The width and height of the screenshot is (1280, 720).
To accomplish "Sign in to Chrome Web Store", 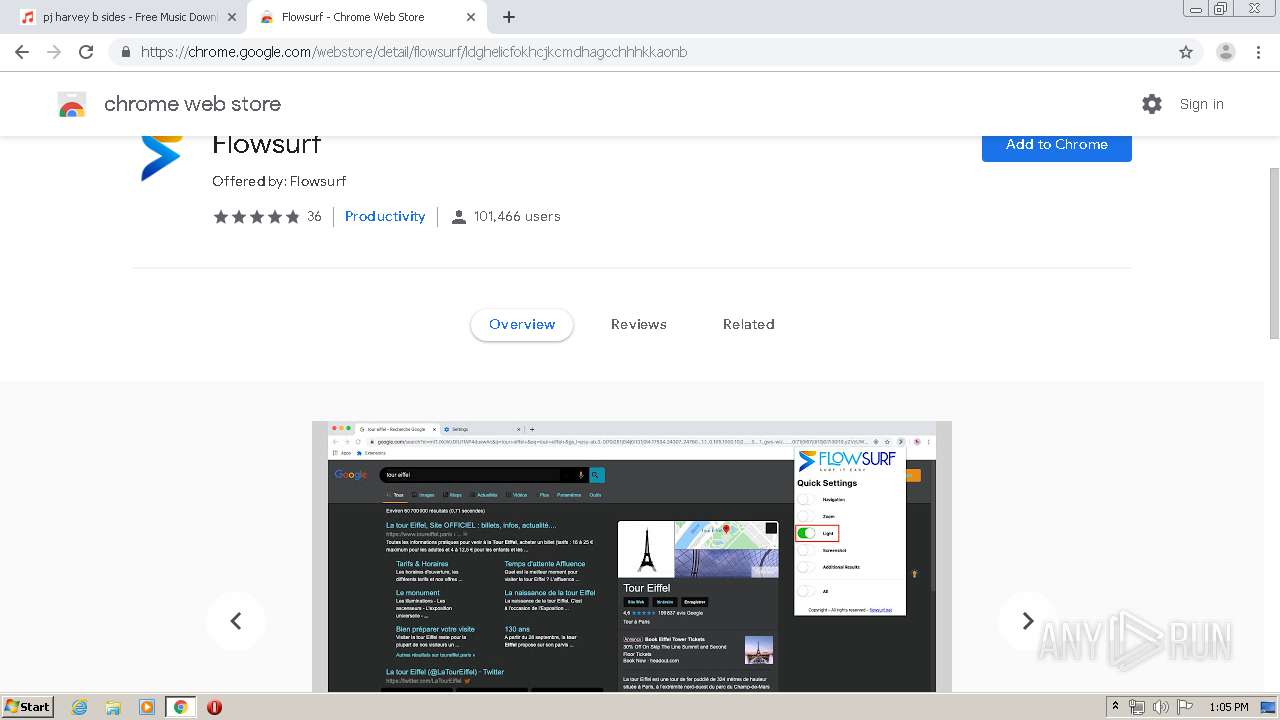I will 1201,104.
